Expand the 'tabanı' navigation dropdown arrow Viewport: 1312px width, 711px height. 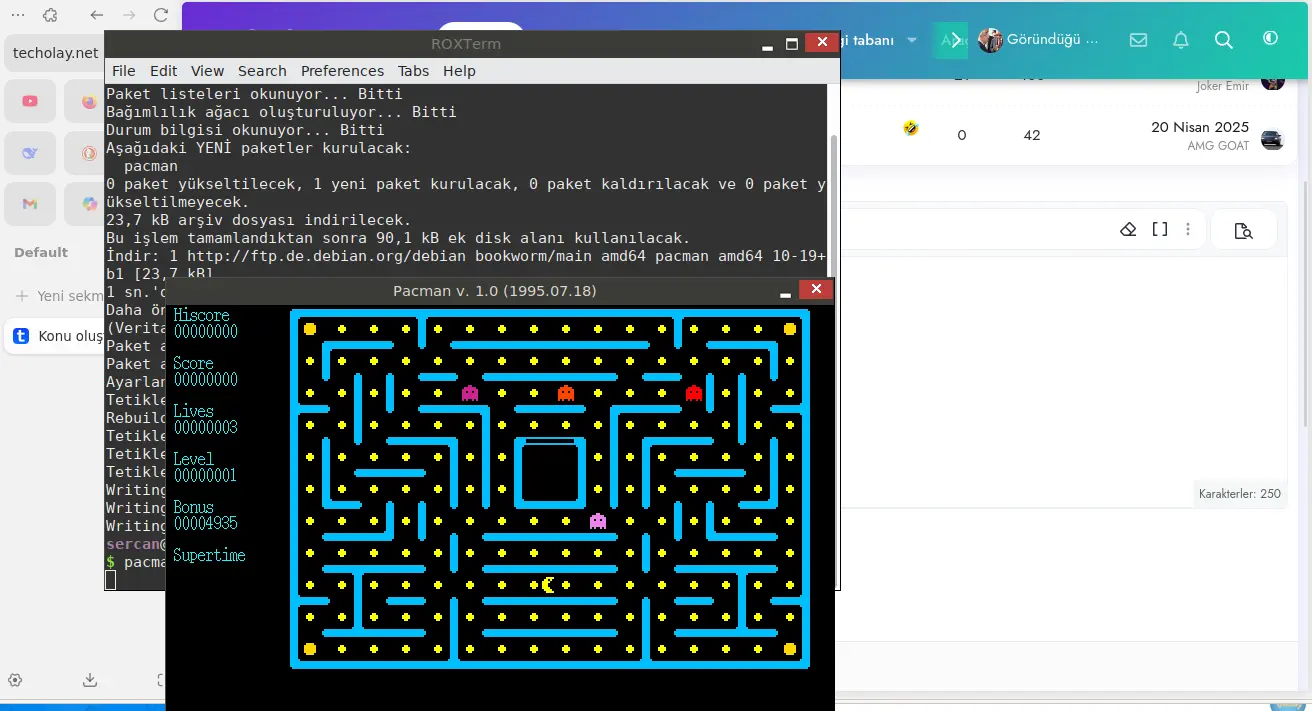pyautogui.click(x=911, y=40)
